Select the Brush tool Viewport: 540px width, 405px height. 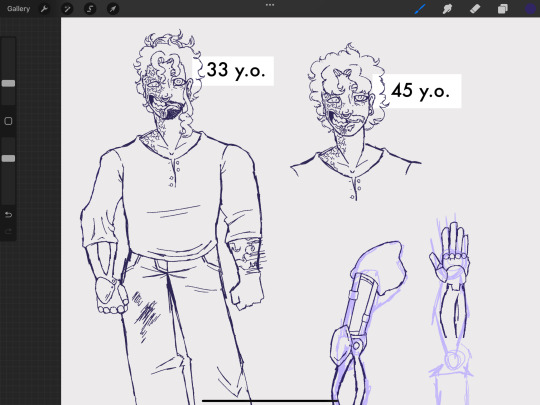pyautogui.click(x=420, y=9)
